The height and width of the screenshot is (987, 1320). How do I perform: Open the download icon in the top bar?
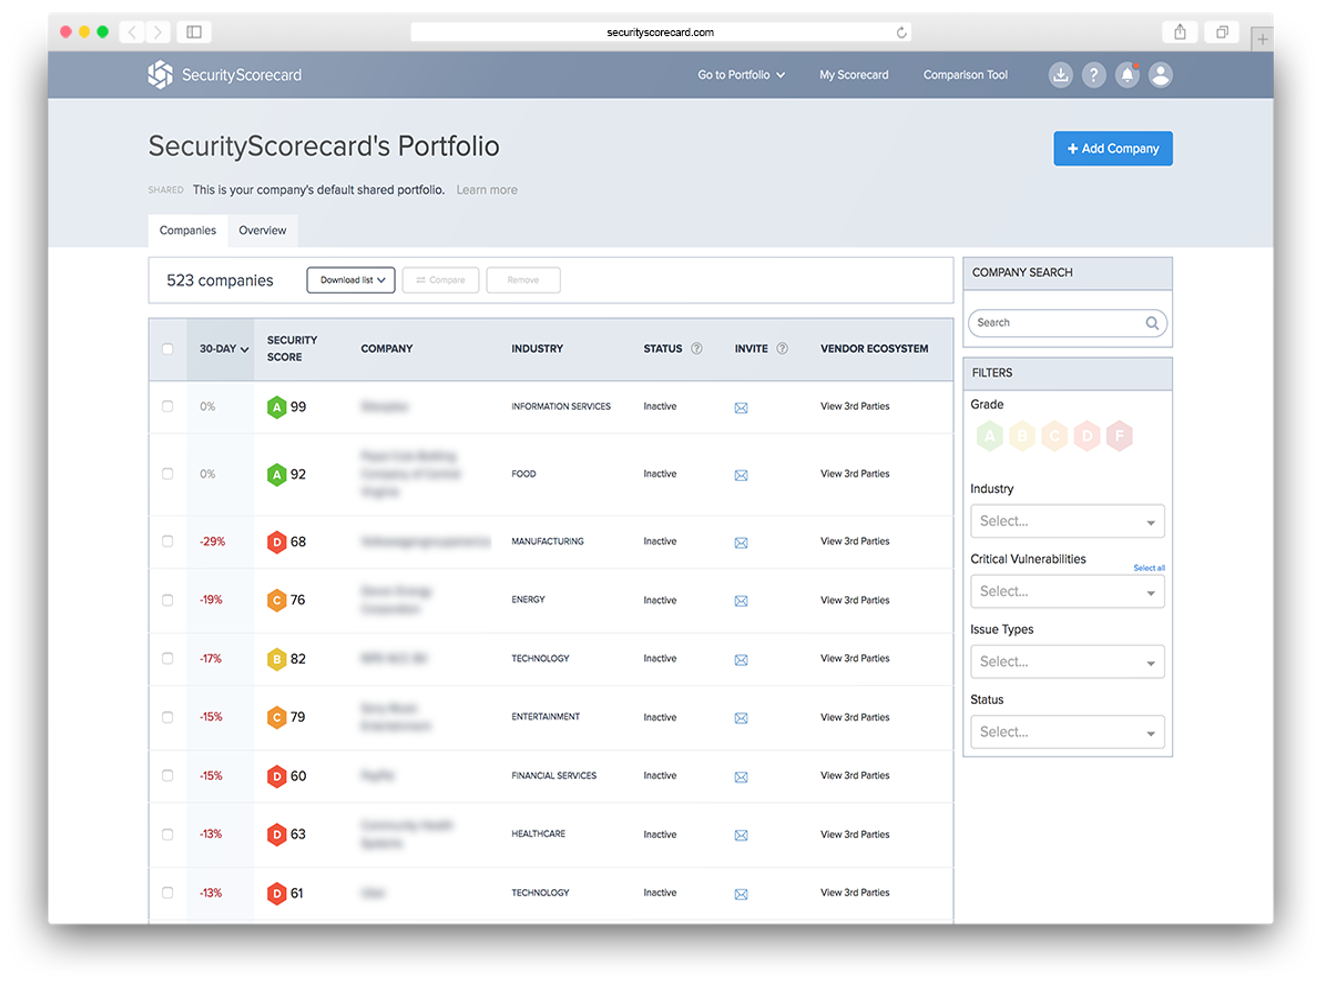(x=1060, y=74)
